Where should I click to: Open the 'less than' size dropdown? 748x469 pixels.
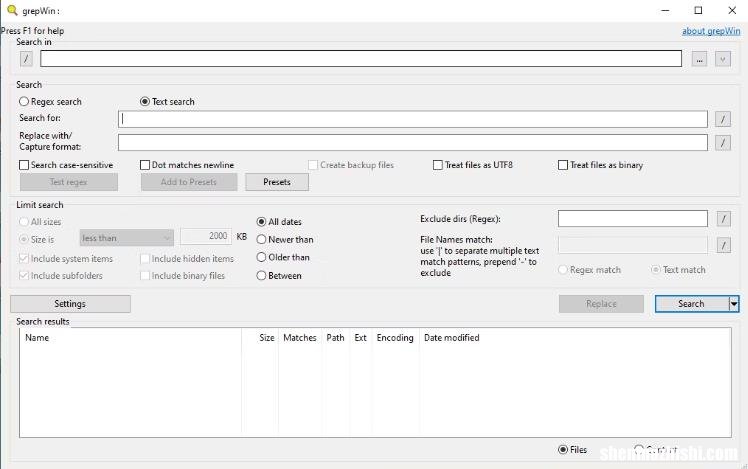point(126,238)
